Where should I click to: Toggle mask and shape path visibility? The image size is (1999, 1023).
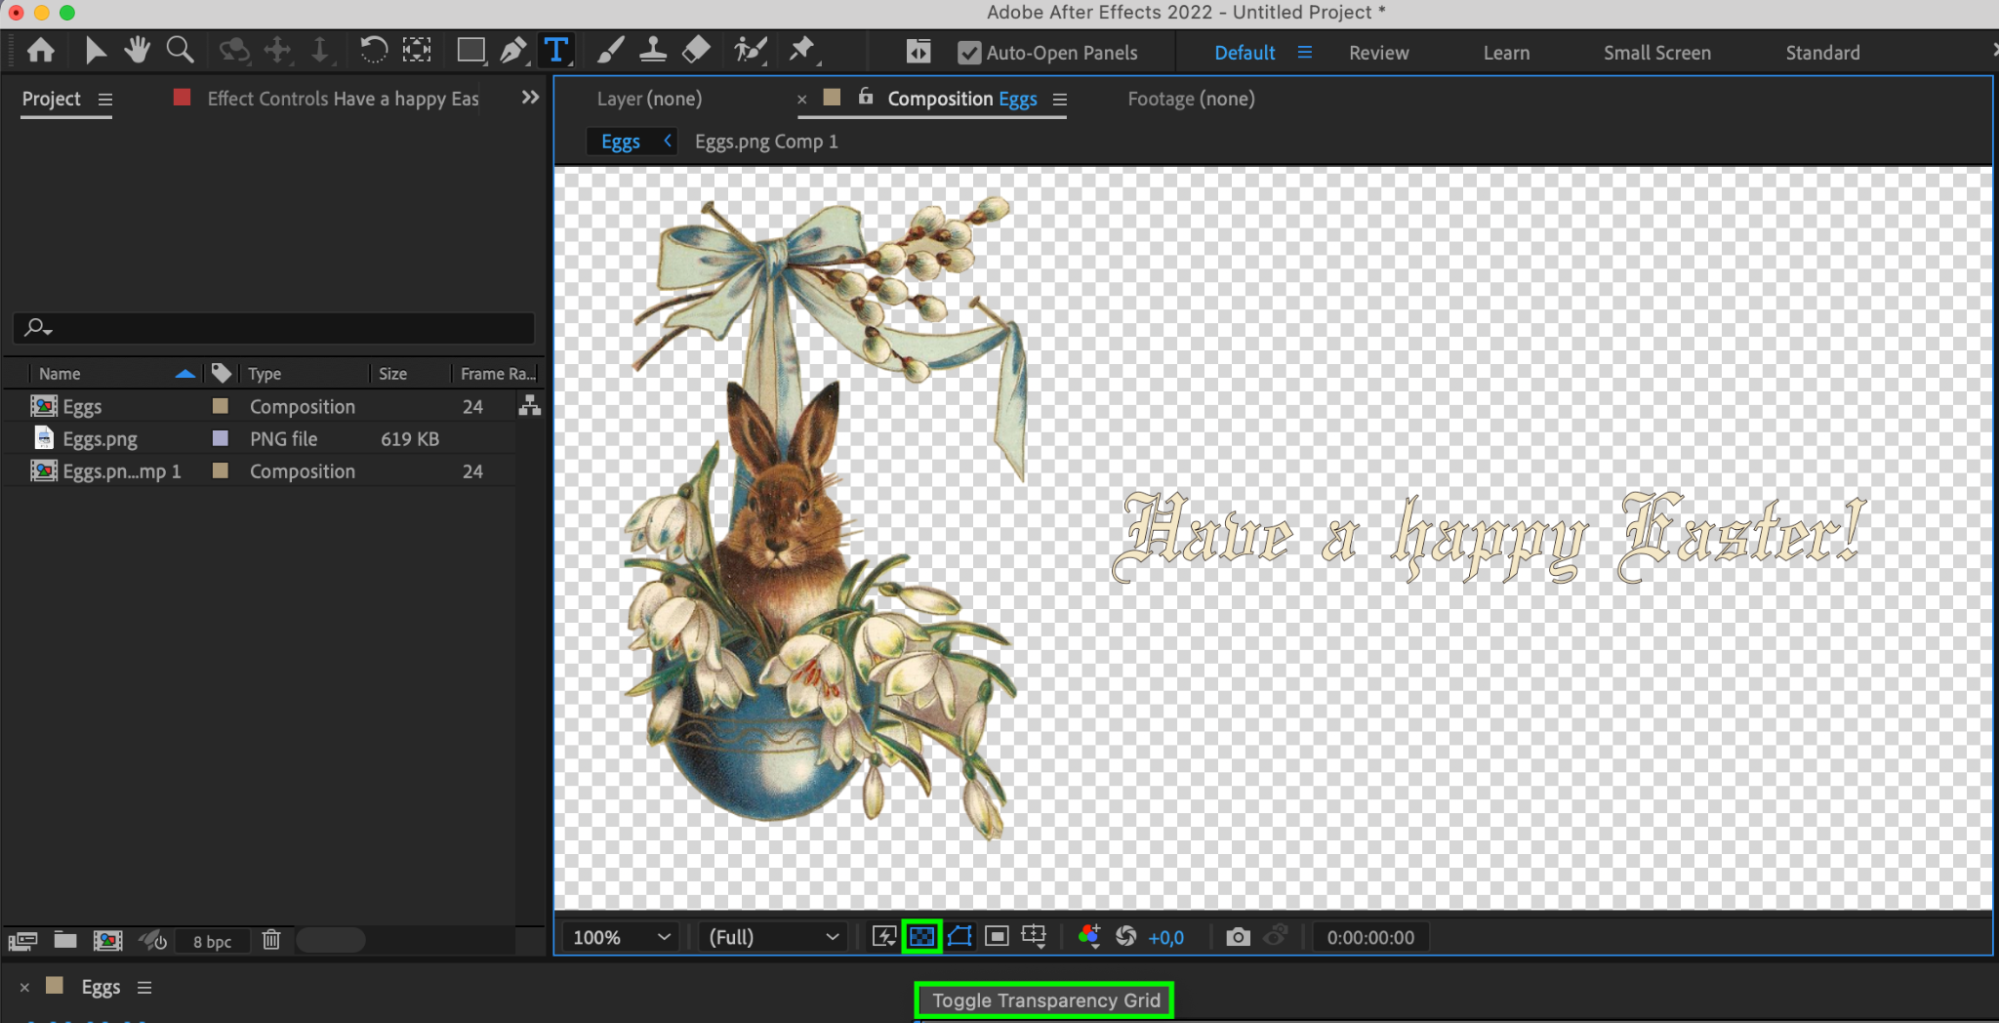pos(959,937)
